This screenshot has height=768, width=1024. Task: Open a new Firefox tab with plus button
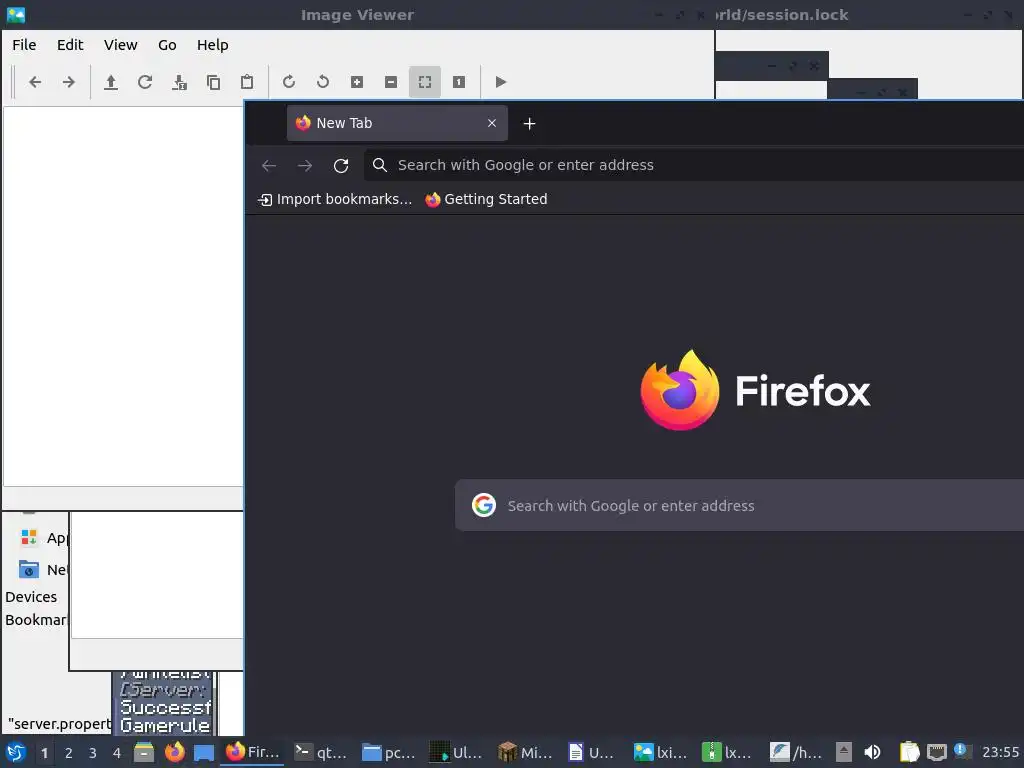(530, 123)
